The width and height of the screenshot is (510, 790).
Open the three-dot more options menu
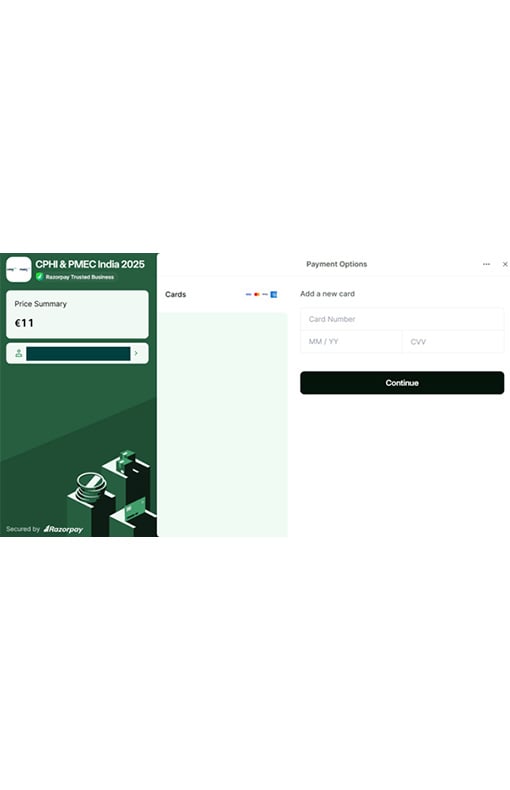486,264
